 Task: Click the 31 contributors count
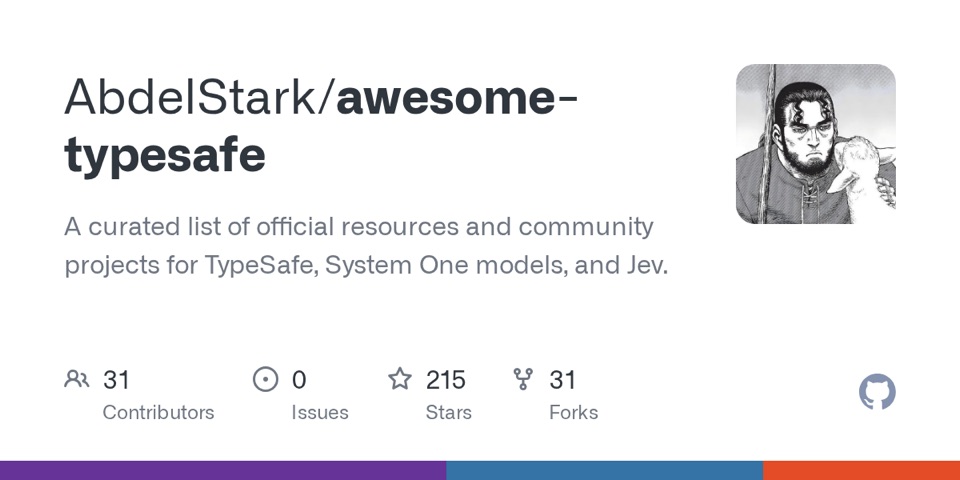(x=116, y=380)
